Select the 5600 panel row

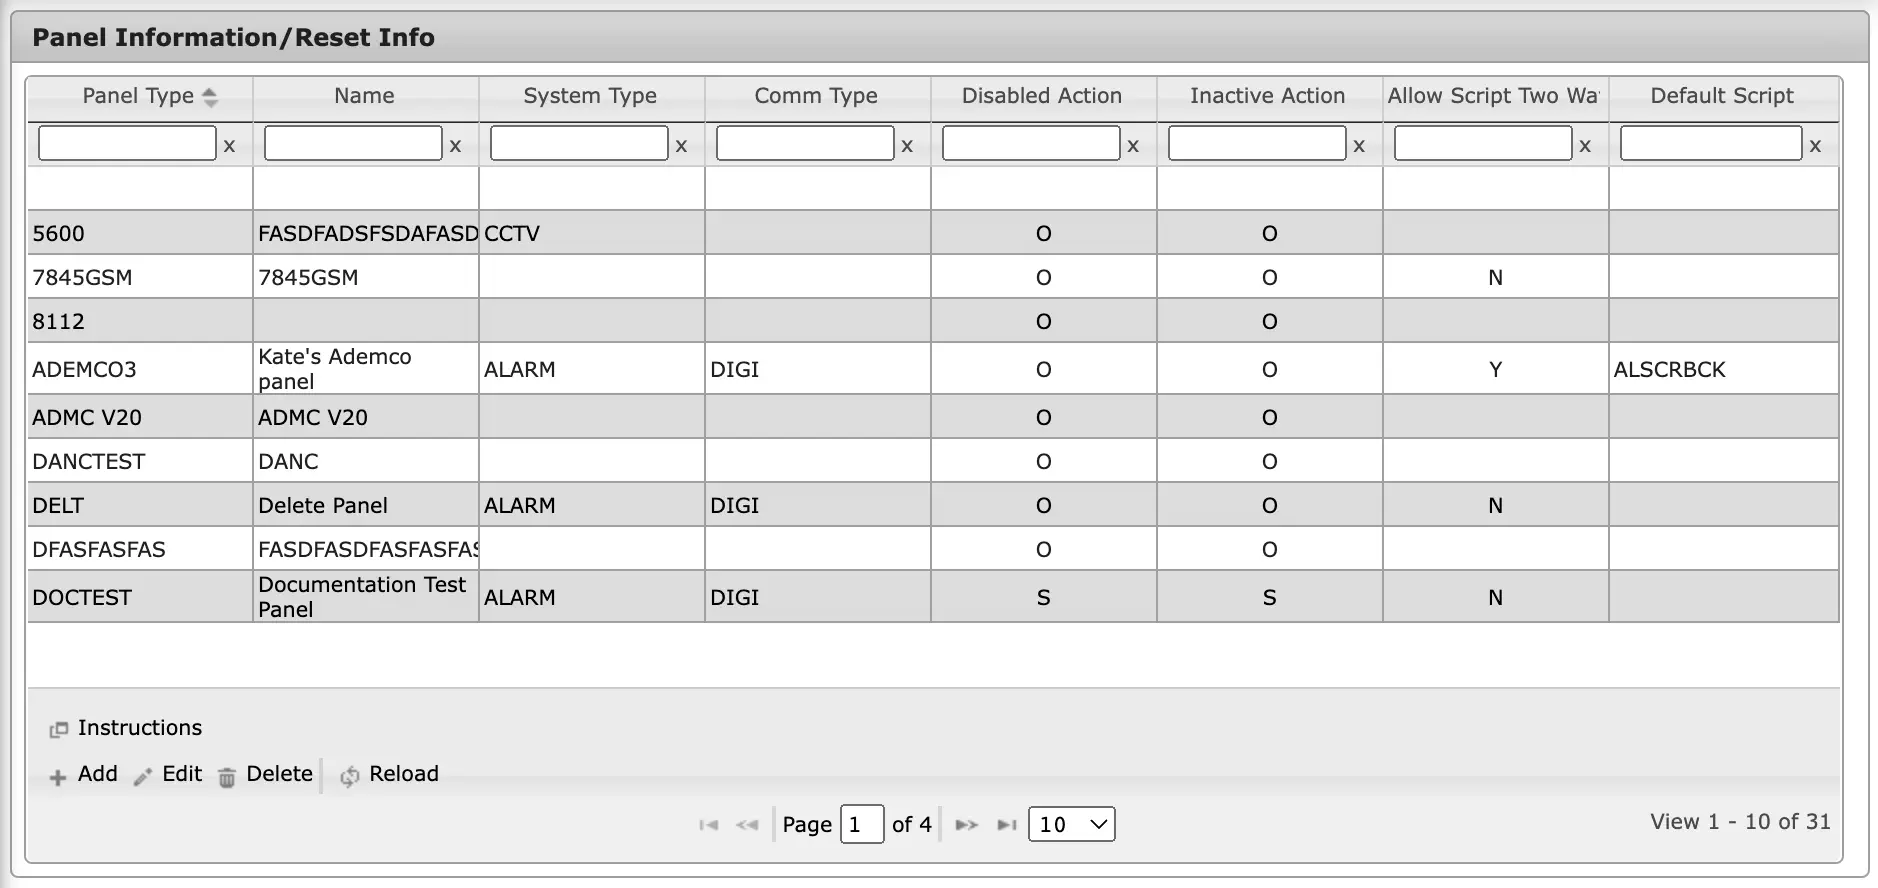pyautogui.click(x=933, y=233)
